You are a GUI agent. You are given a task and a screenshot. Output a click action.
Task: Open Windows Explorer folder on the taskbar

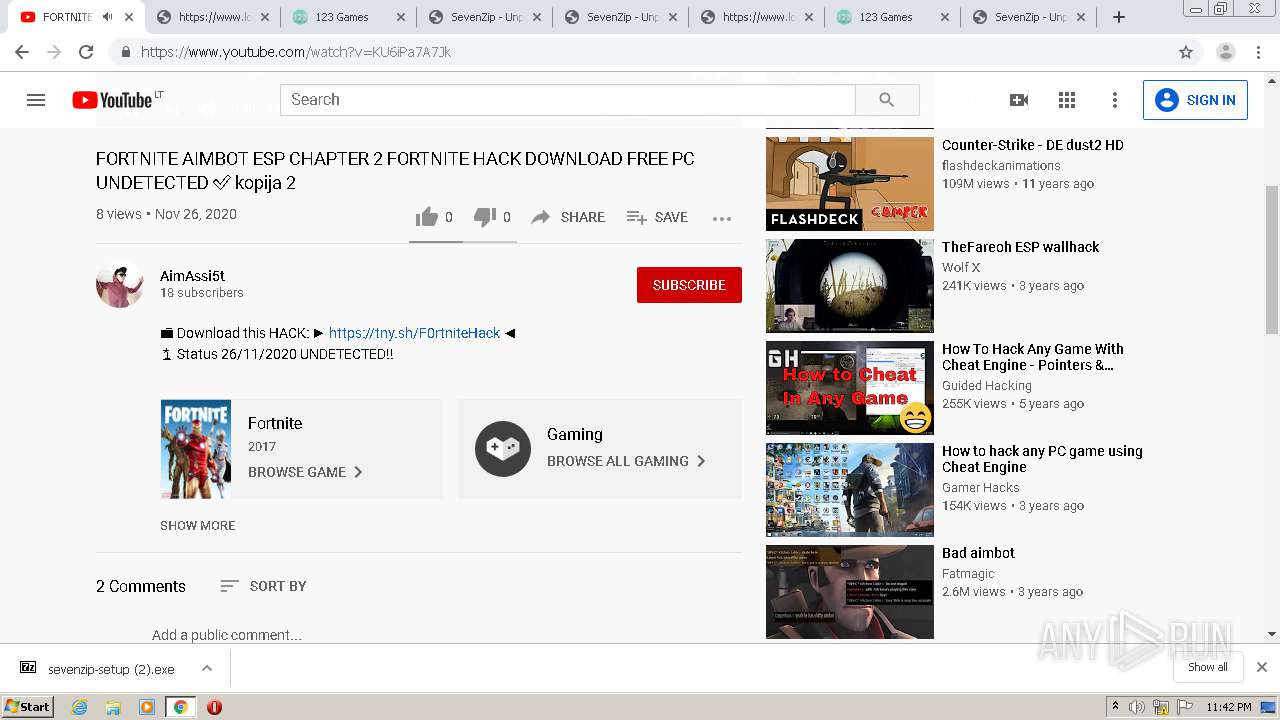113,707
